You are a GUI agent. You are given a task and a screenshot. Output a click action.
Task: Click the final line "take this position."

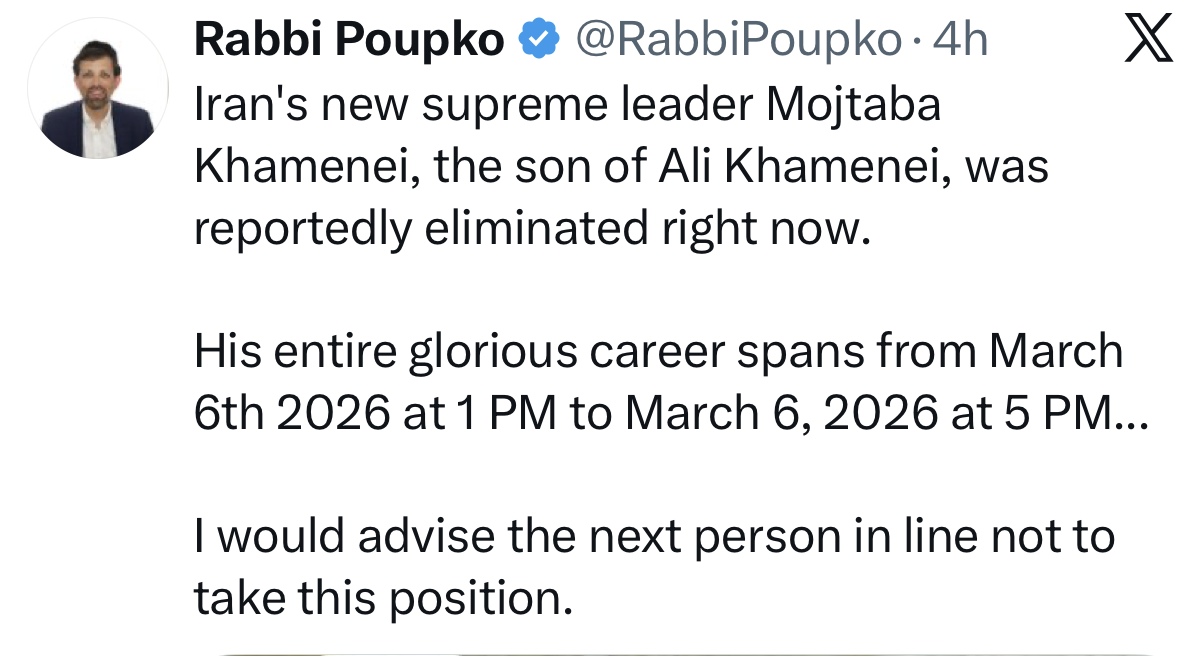tap(385, 598)
